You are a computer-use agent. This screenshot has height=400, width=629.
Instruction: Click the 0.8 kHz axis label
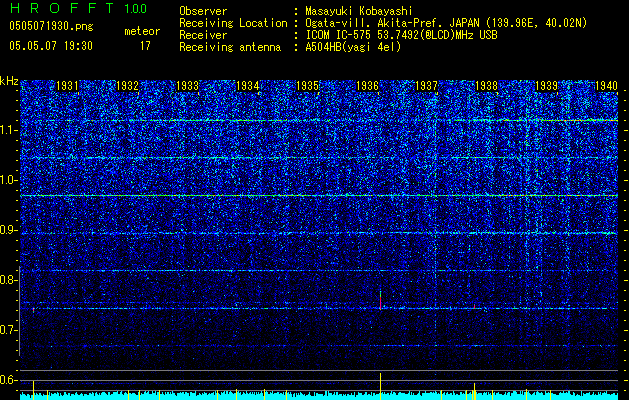pos(8,280)
